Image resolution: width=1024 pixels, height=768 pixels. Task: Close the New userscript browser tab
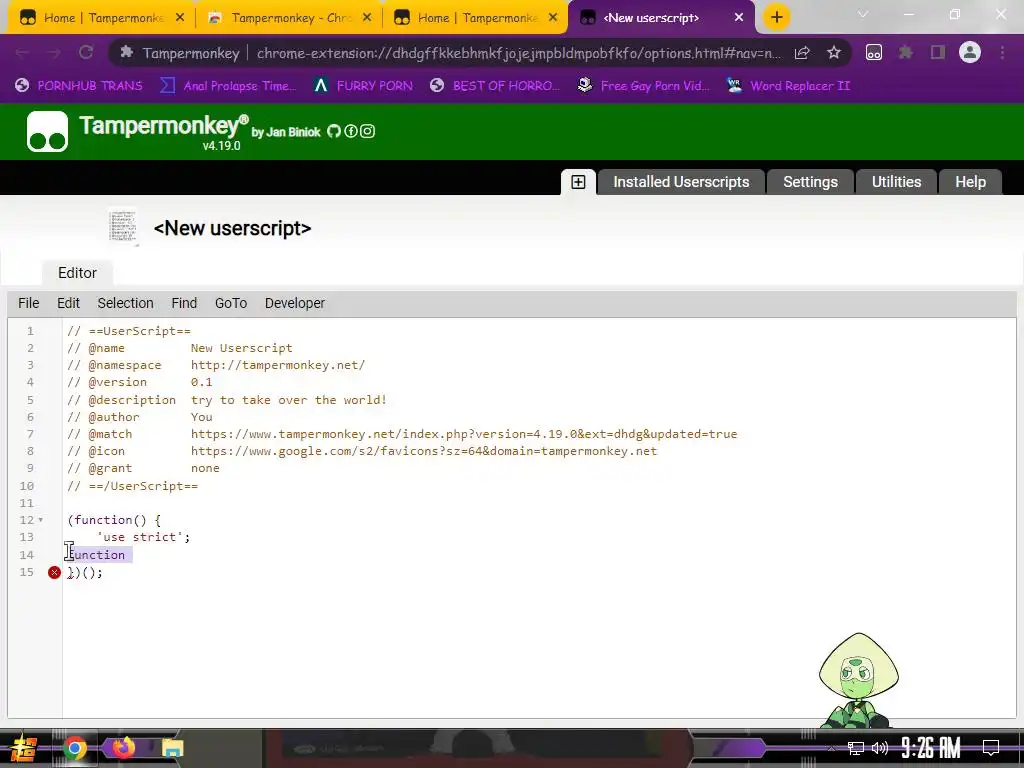[739, 18]
